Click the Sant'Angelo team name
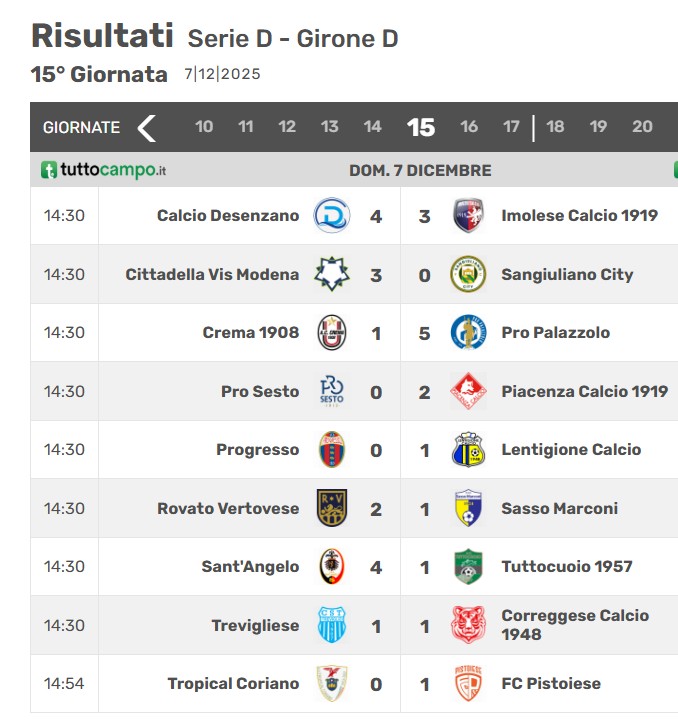Screen dimensions: 678x720 pos(250,567)
